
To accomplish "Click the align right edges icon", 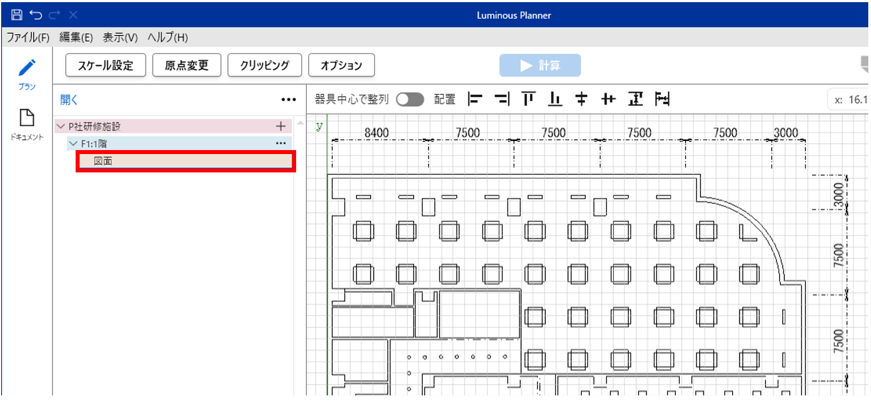I will pyautogui.click(x=502, y=99).
